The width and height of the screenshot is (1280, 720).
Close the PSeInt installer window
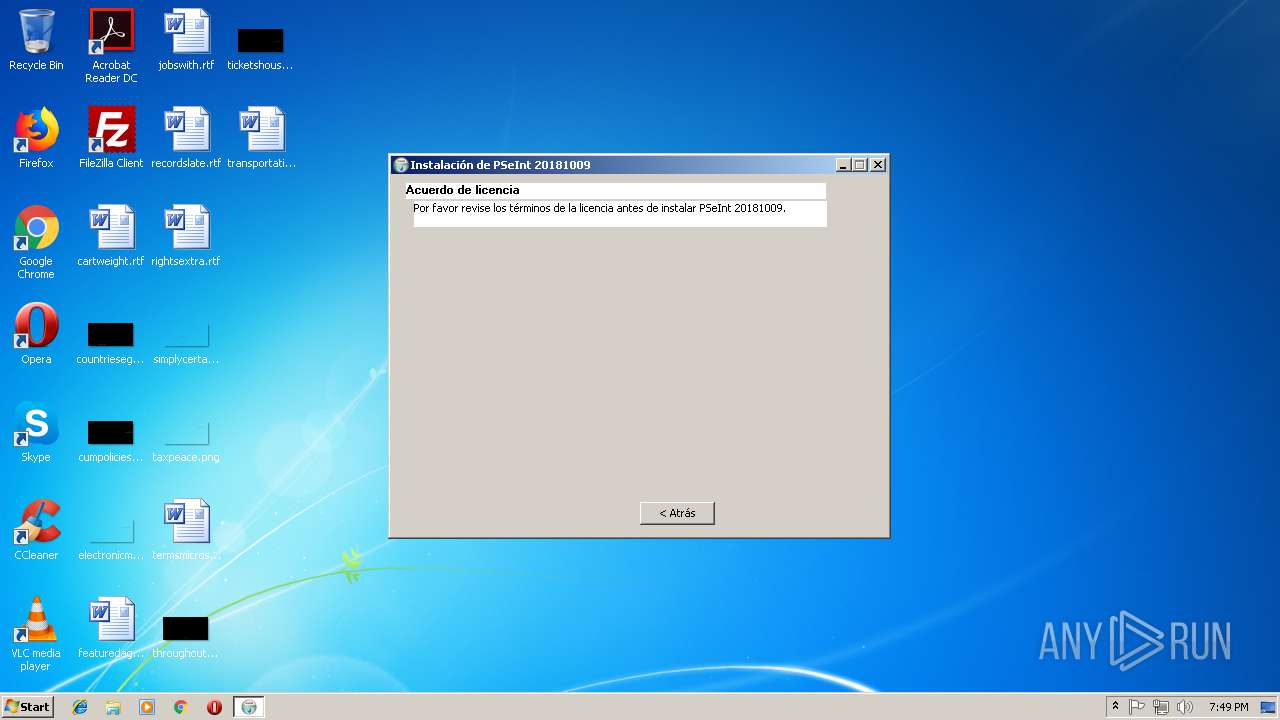coord(877,165)
